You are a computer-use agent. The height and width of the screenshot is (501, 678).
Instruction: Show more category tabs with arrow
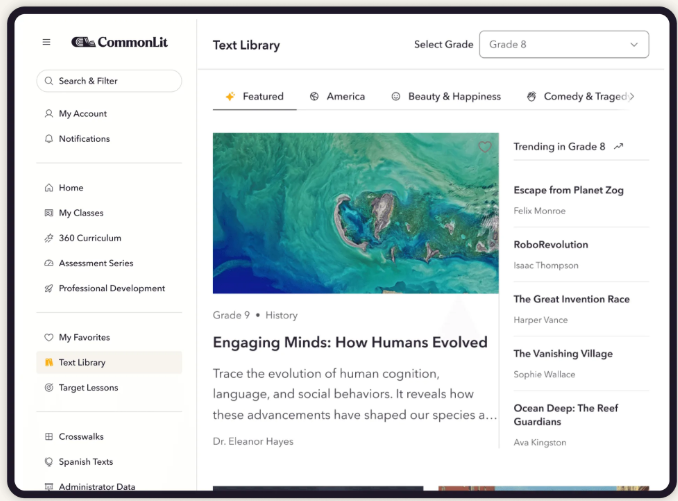(632, 96)
